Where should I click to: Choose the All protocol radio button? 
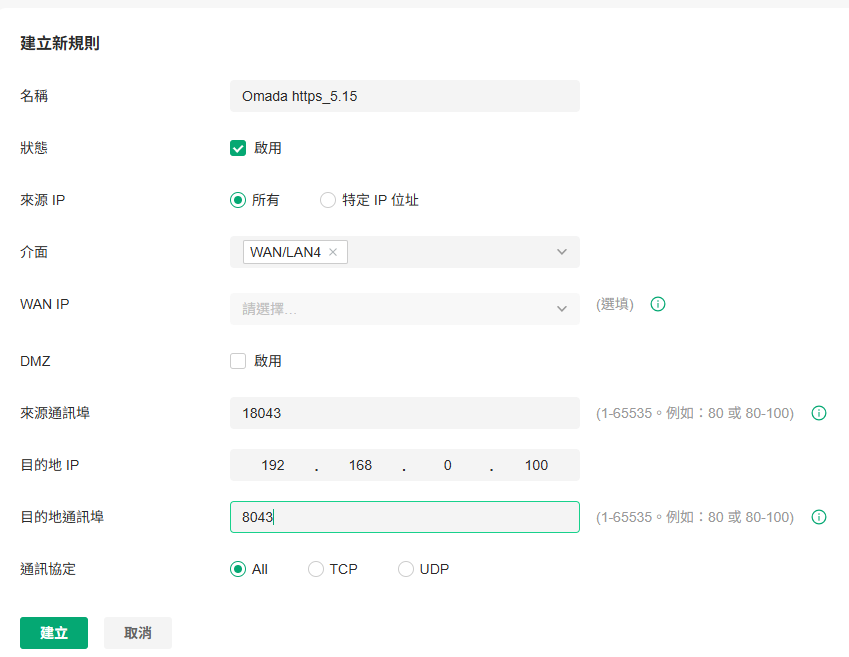[238, 569]
